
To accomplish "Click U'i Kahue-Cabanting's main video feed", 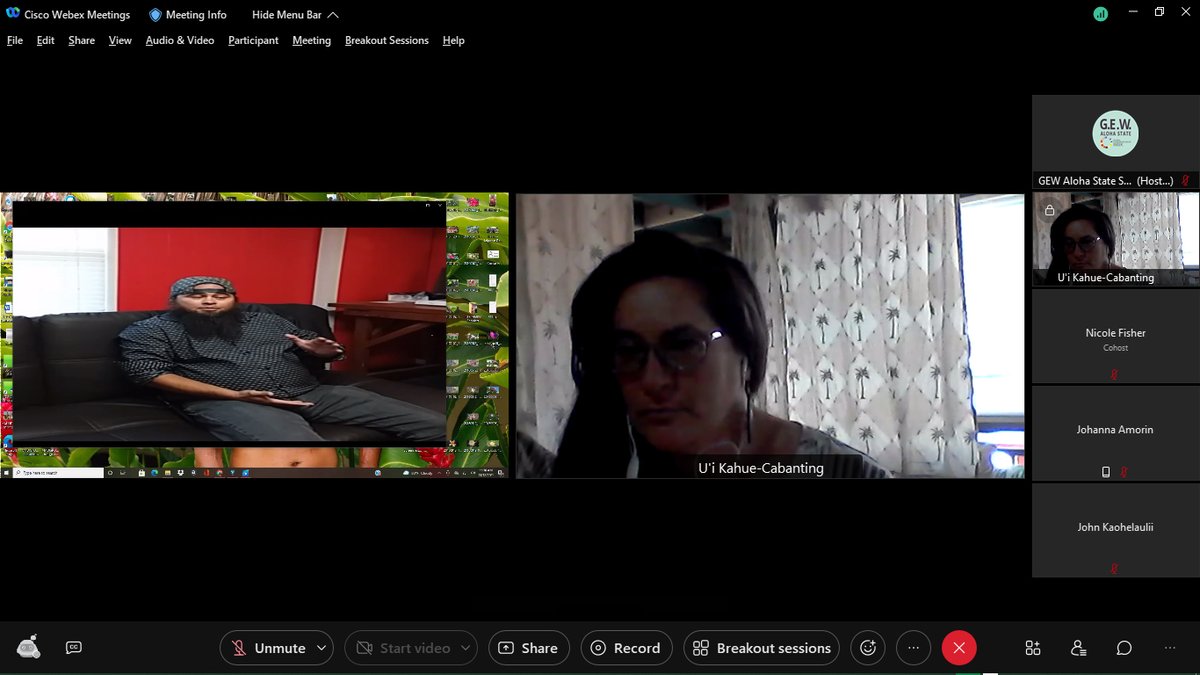I will pos(770,335).
